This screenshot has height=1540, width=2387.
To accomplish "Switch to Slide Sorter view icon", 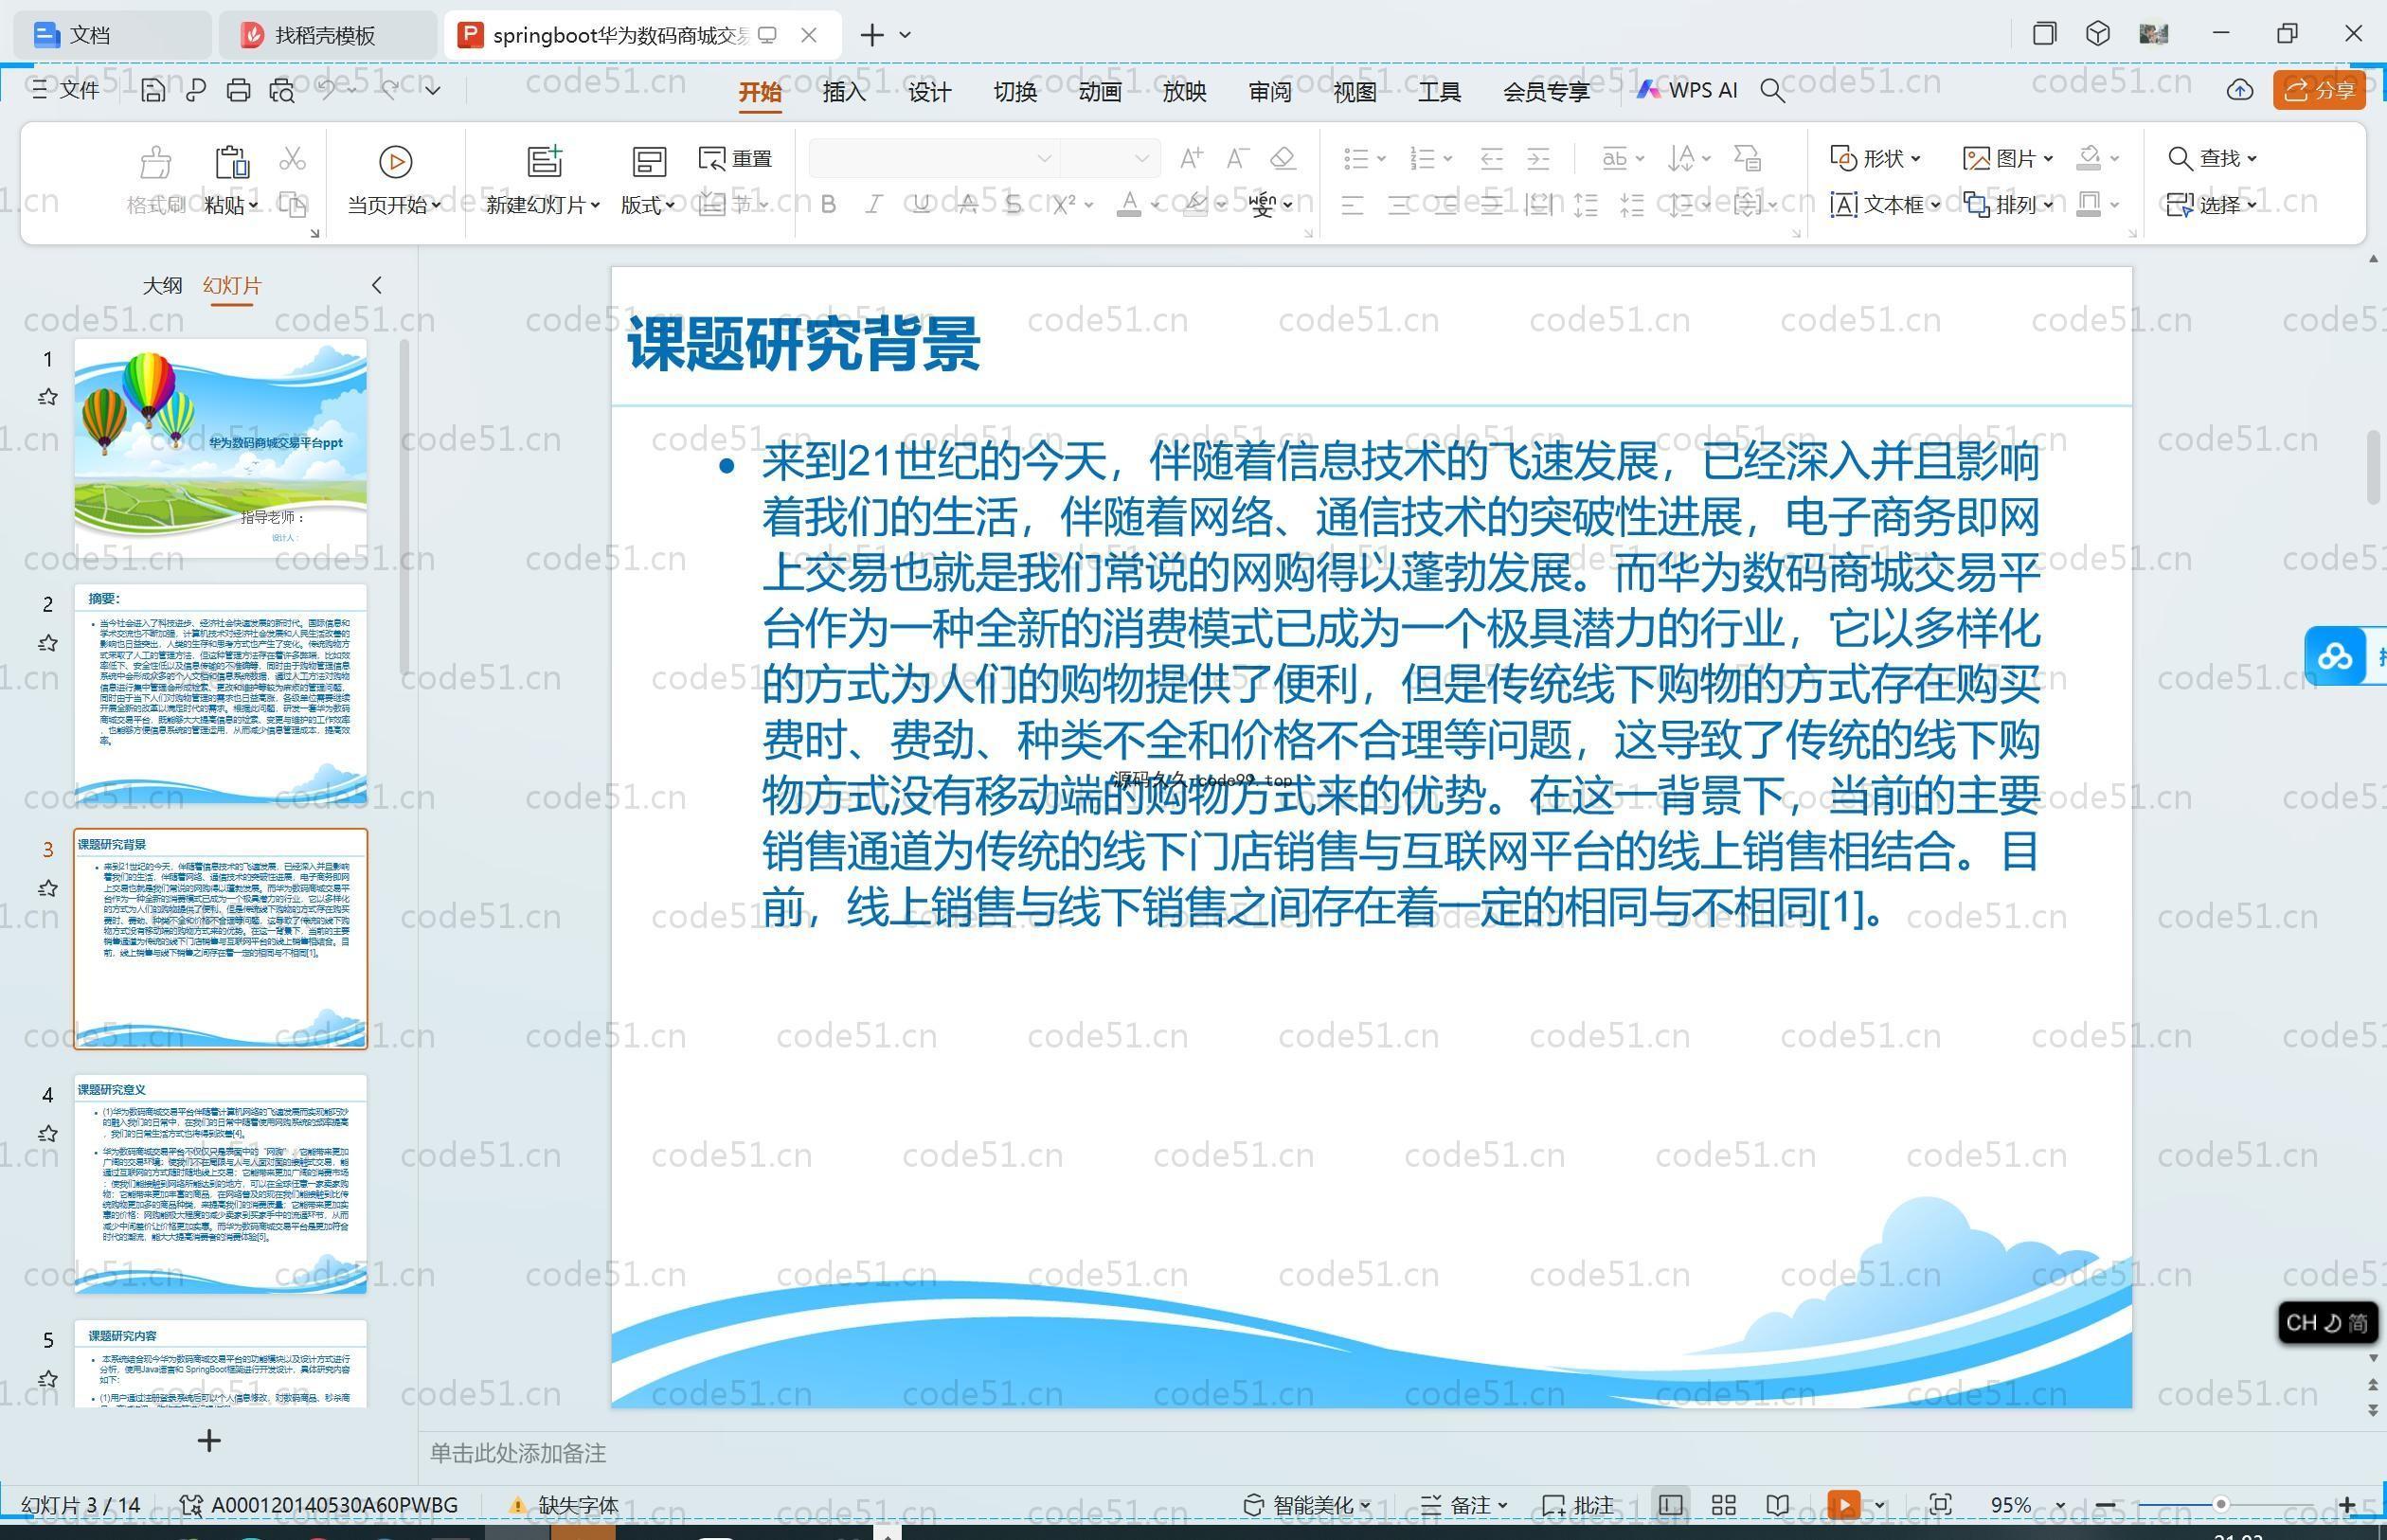I will tap(1724, 1505).
